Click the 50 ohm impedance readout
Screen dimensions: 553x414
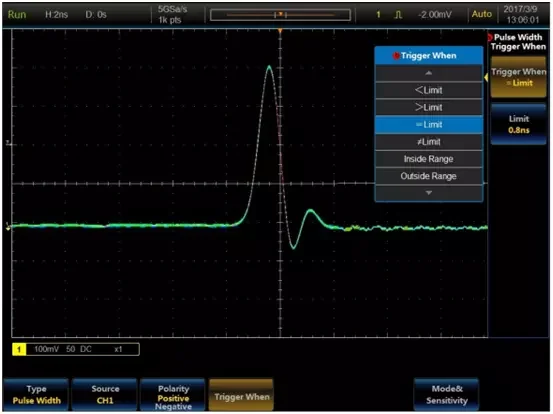[71, 349]
